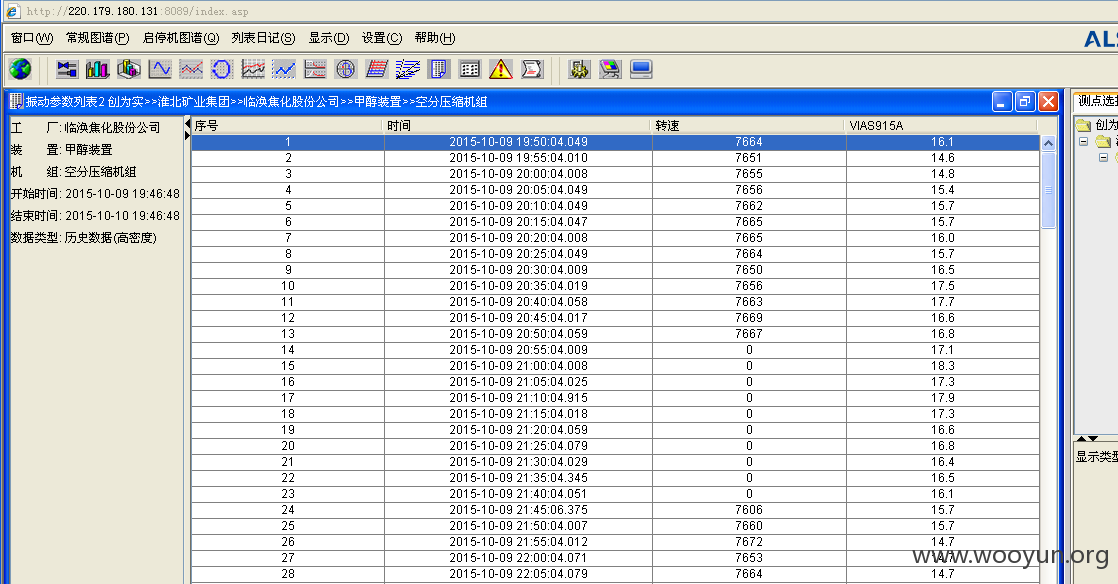The width and height of the screenshot is (1118, 584).
Task: Click the 转速 column header
Action: [x=749, y=125]
